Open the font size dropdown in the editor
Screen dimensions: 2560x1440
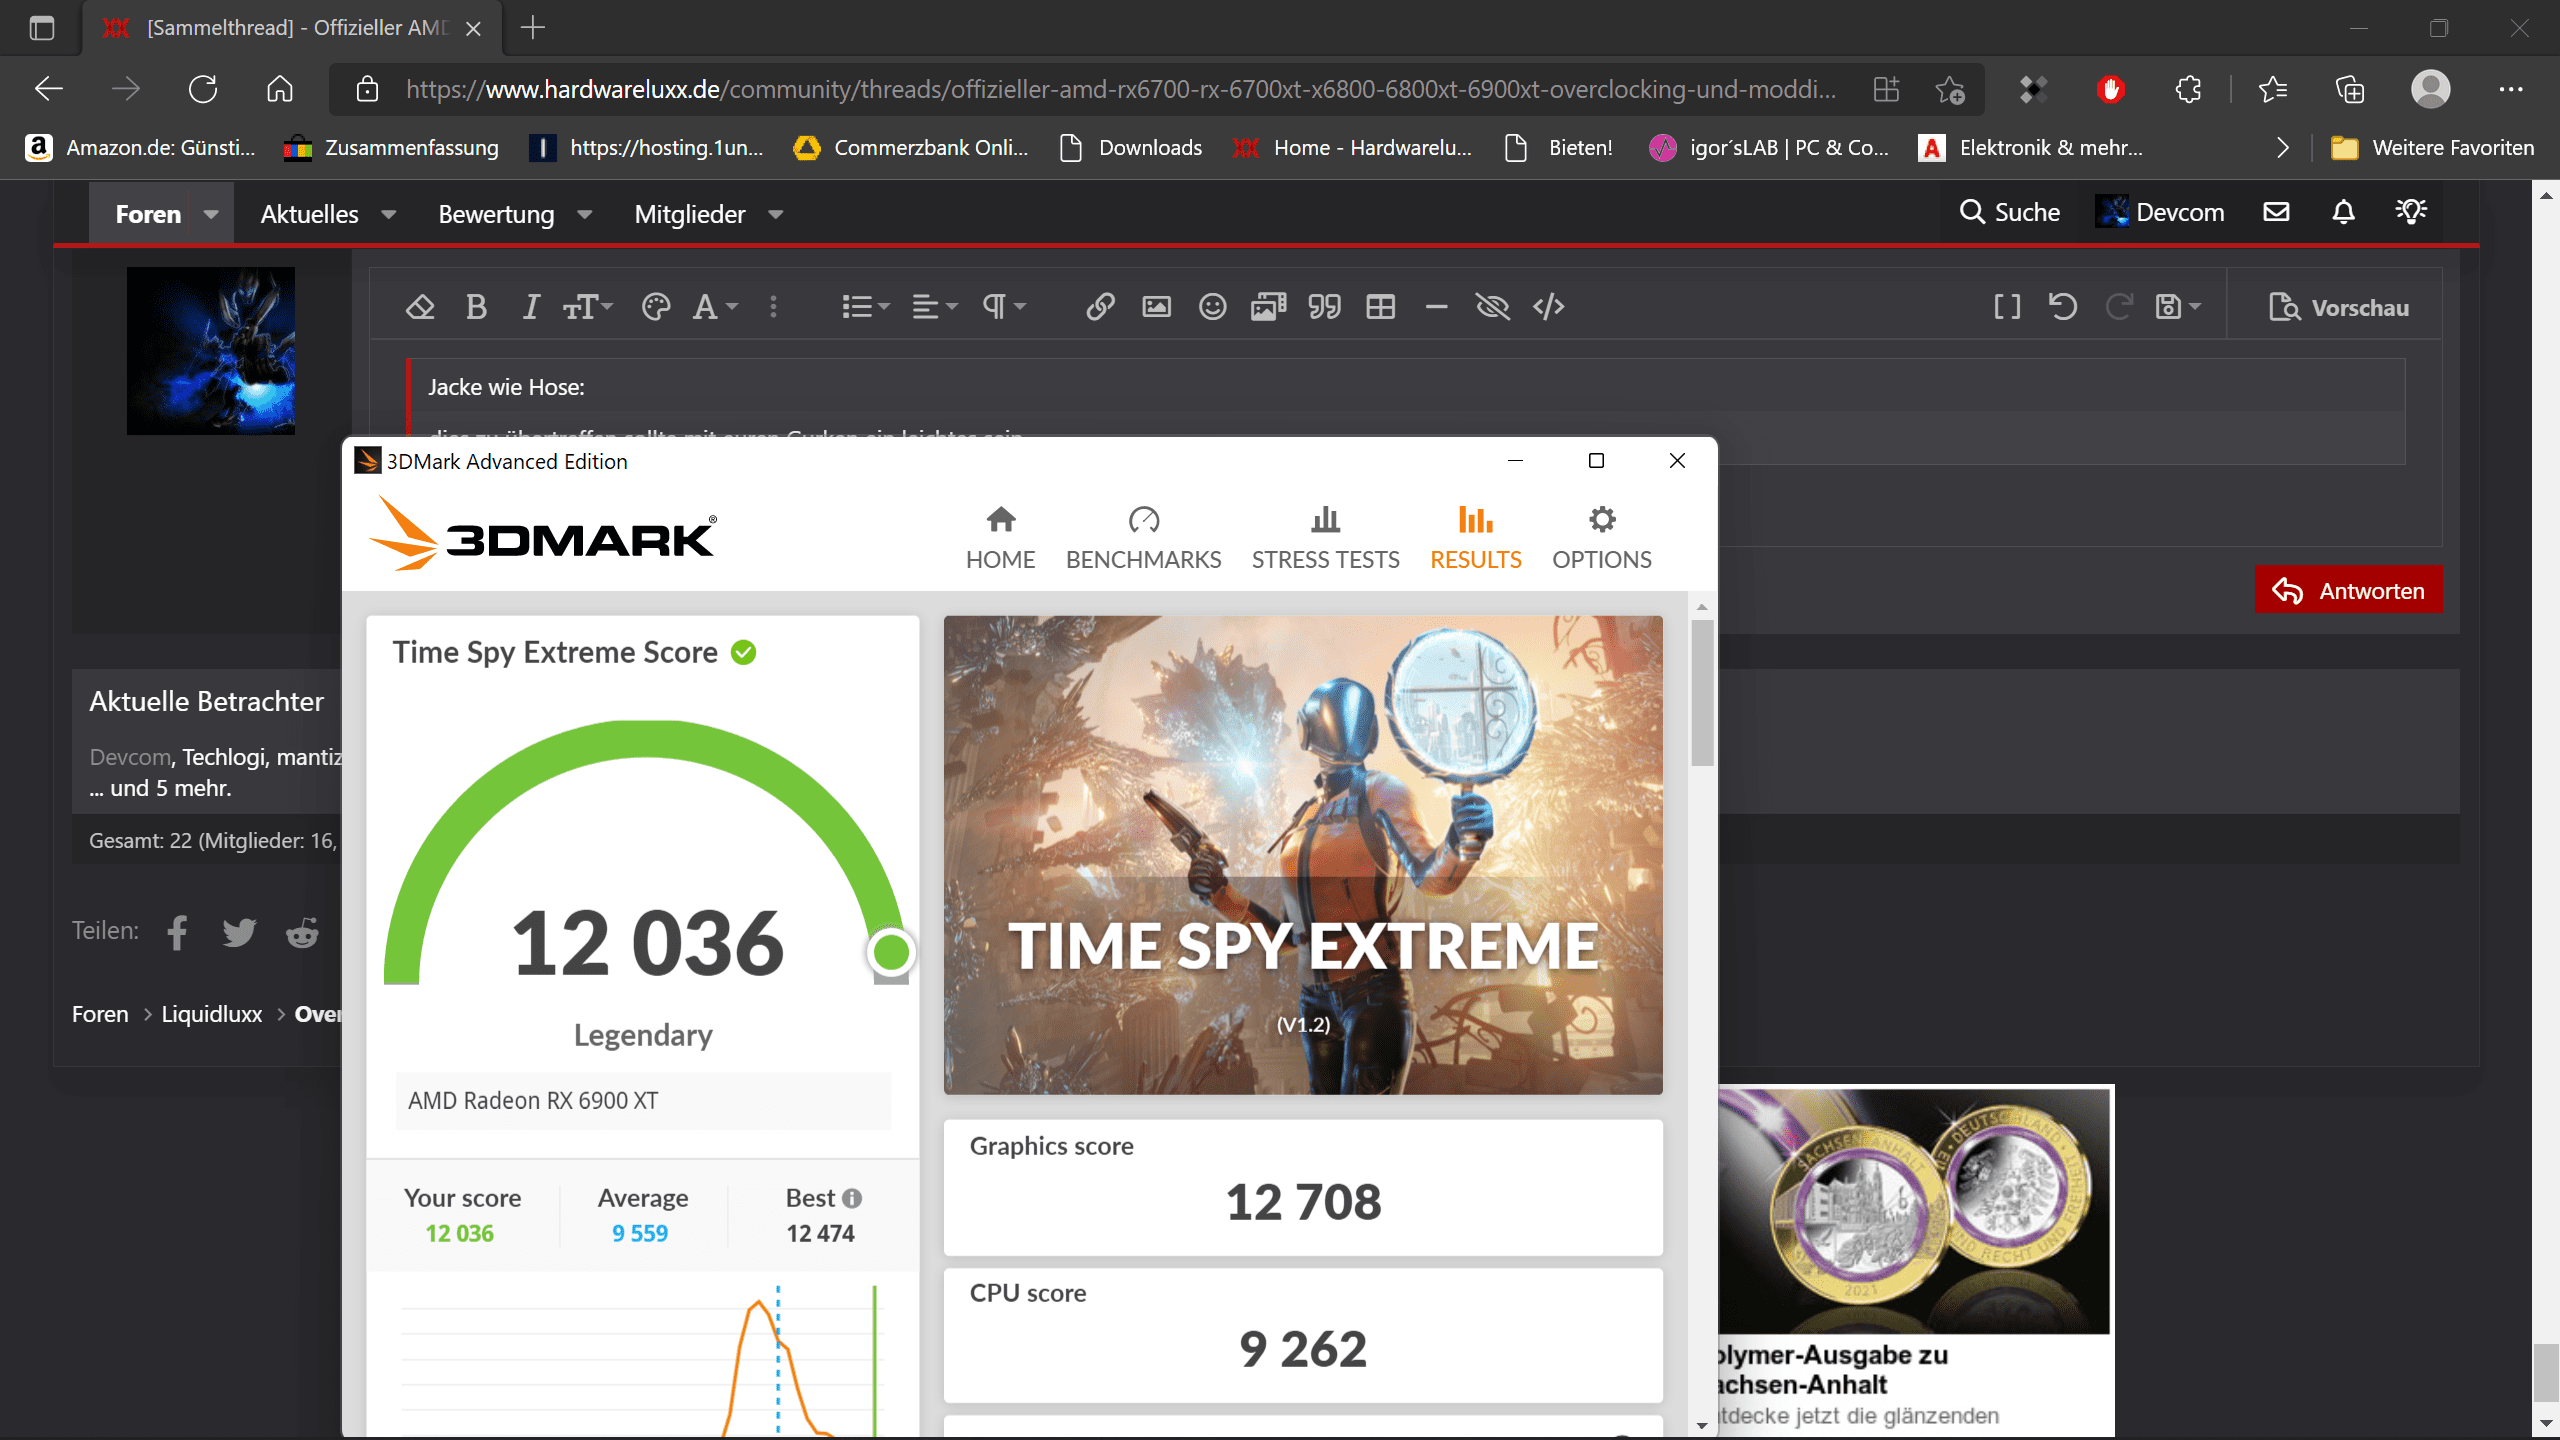pos(588,307)
